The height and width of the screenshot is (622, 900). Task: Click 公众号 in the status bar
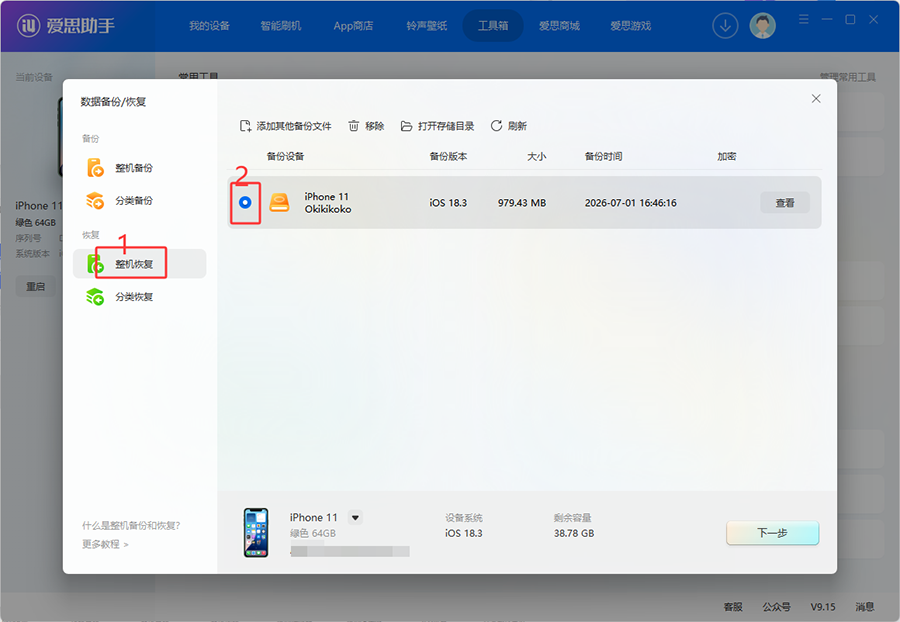pos(777,607)
